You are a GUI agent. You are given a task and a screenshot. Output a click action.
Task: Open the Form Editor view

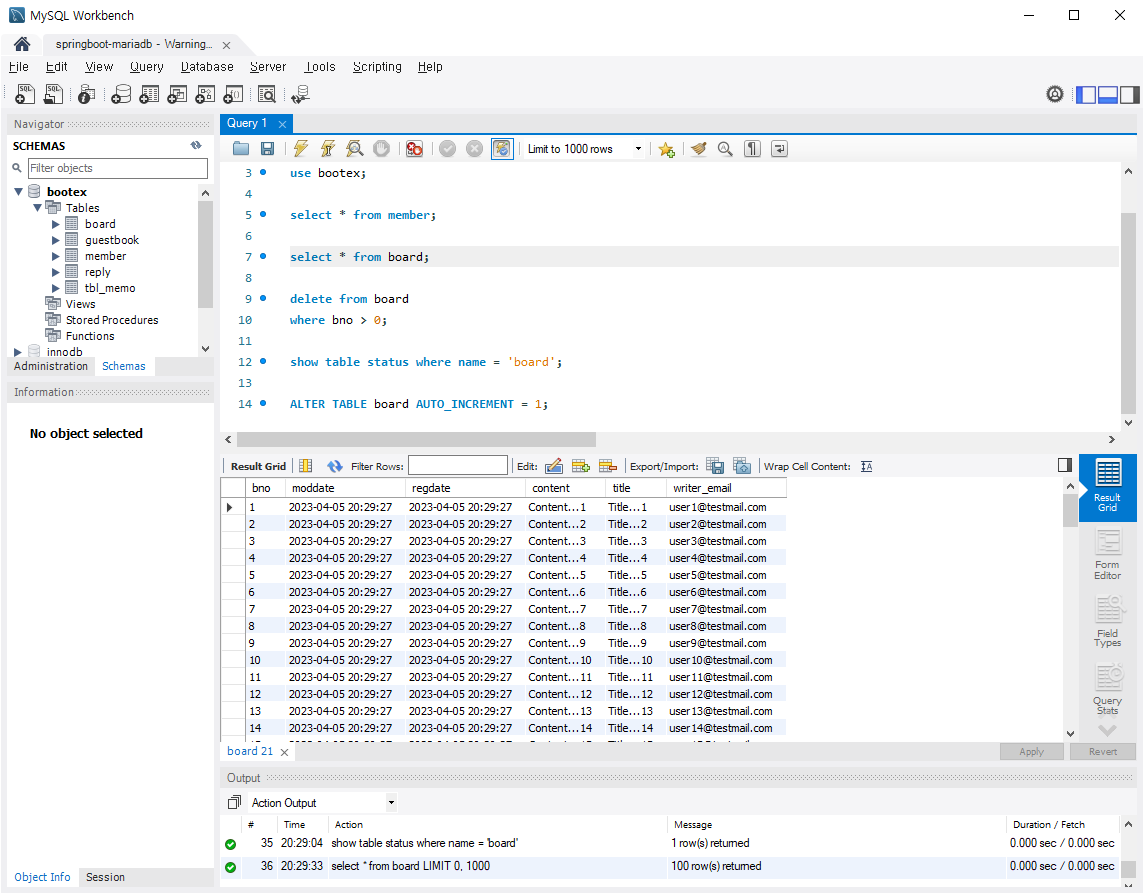click(x=1108, y=555)
